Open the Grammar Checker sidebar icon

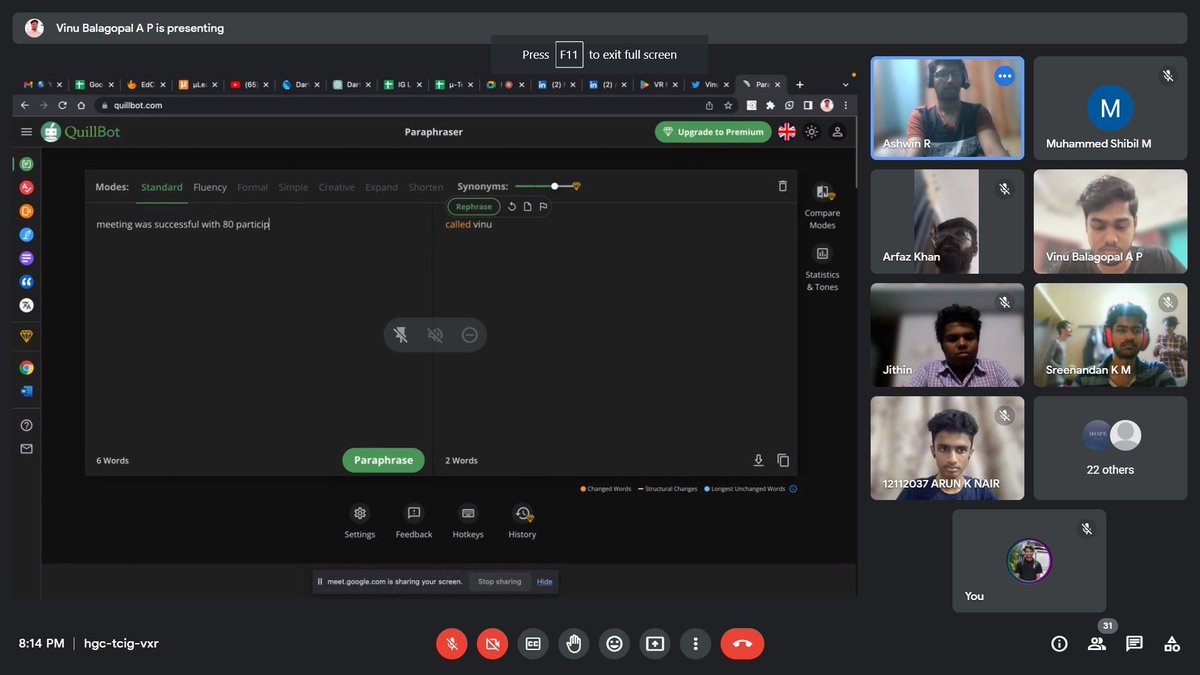[x=27, y=187]
